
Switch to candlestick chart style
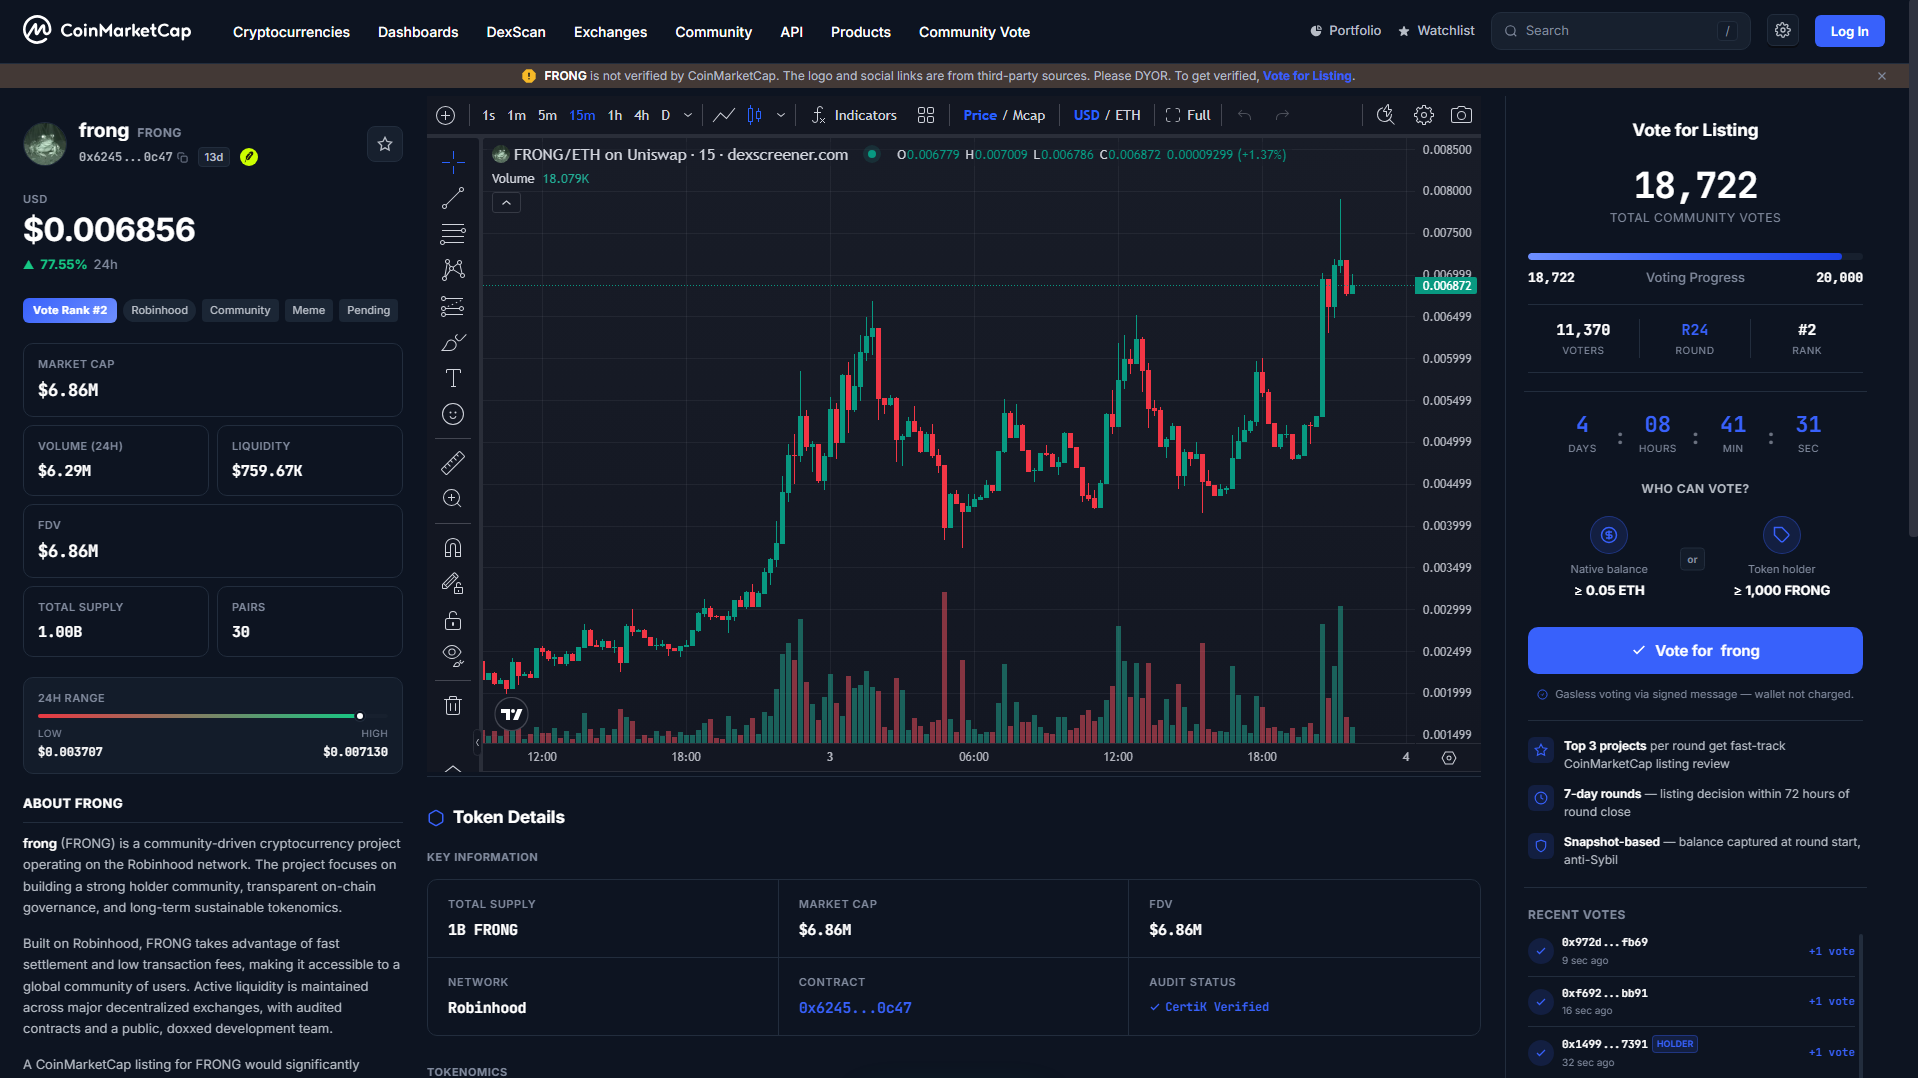pyautogui.click(x=755, y=115)
